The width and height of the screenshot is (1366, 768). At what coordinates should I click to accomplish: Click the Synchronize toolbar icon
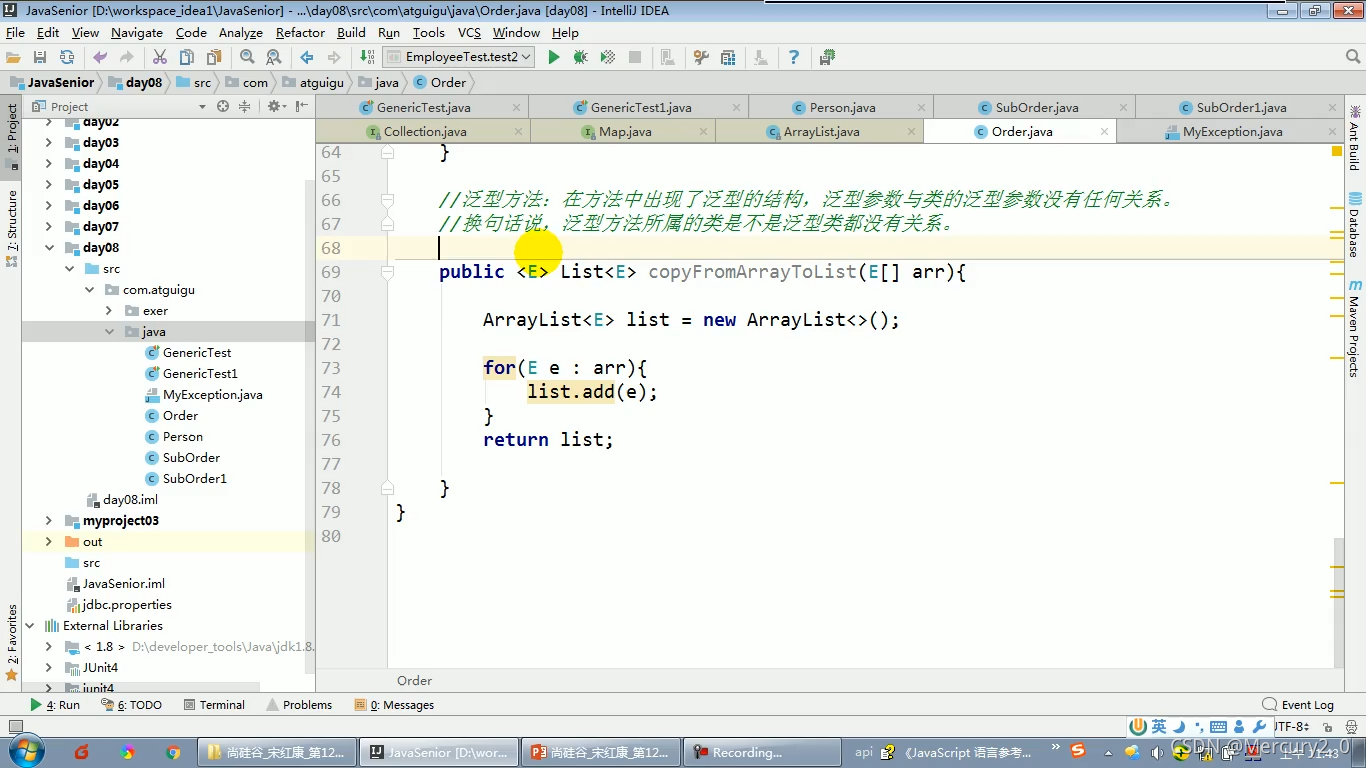click(66, 57)
